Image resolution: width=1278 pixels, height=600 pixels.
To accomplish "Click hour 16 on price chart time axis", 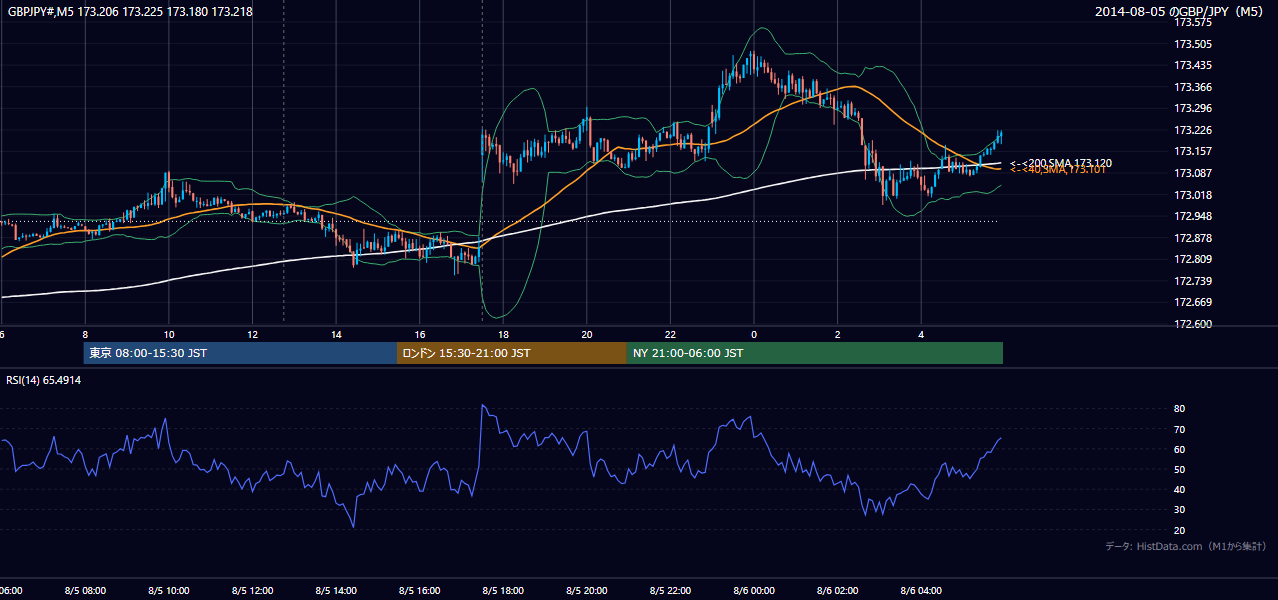I will coord(420,334).
